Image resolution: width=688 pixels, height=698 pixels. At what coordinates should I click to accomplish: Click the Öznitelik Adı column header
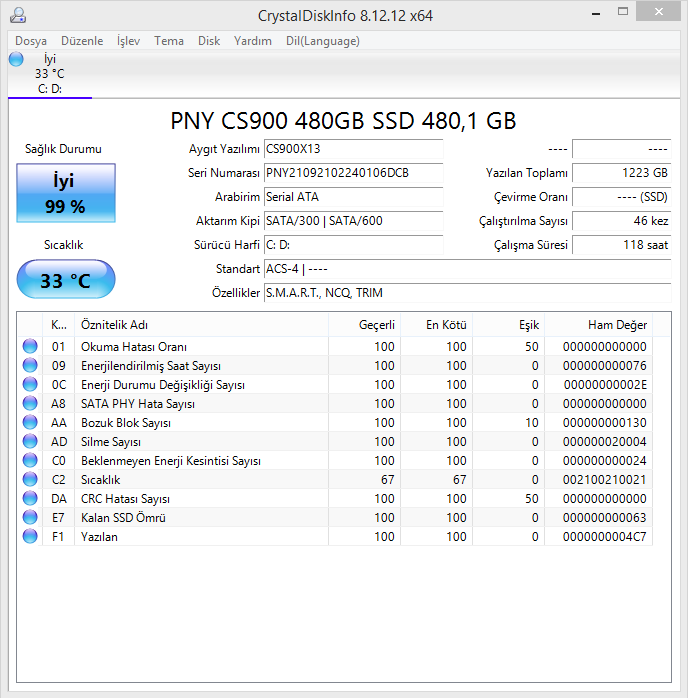coord(202,325)
